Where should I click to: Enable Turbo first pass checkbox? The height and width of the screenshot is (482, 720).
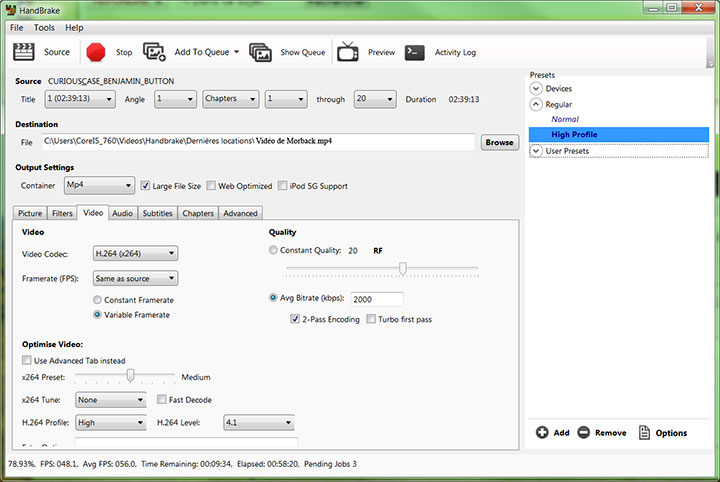coord(371,319)
